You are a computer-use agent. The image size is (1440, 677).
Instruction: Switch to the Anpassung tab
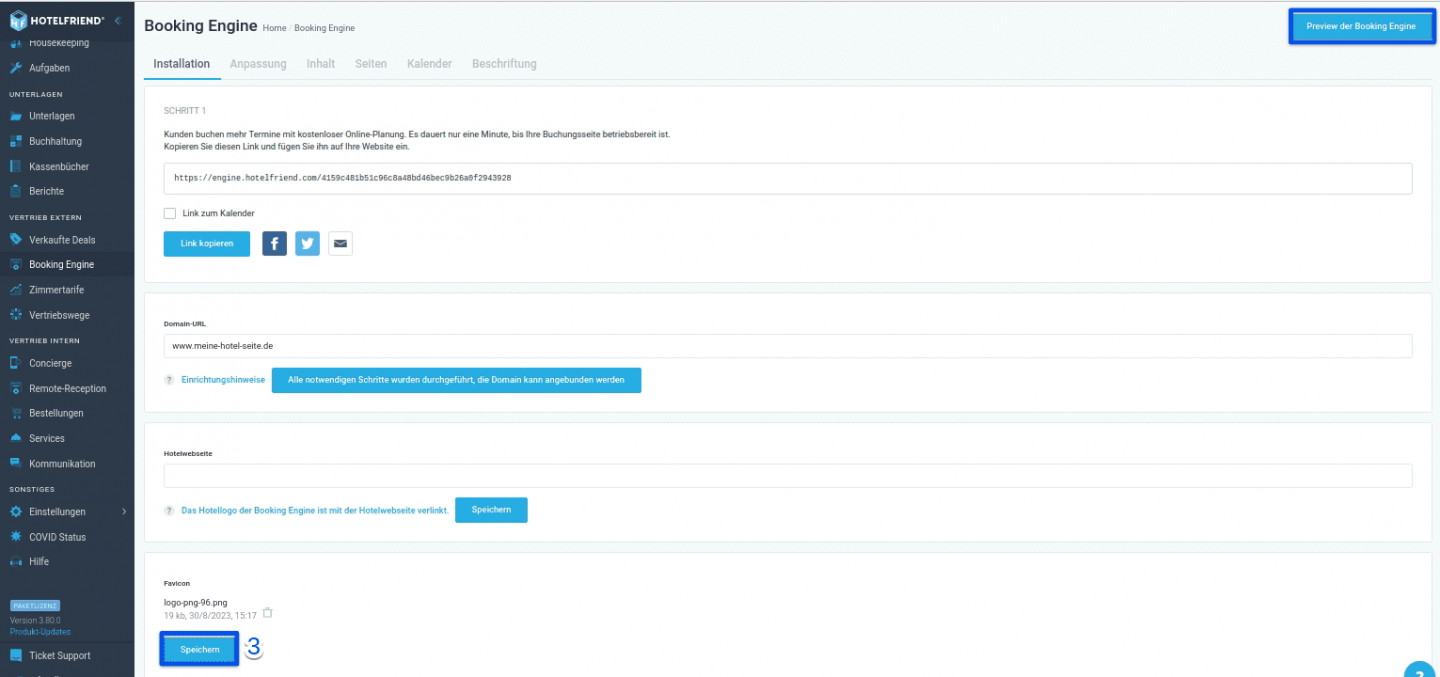point(258,64)
